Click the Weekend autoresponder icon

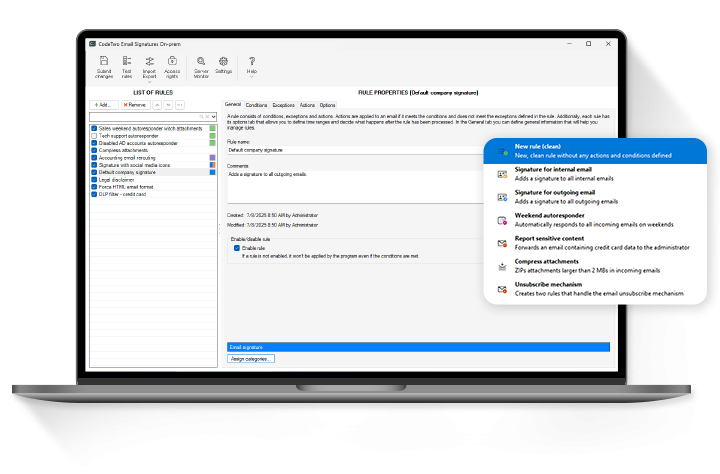point(502,220)
